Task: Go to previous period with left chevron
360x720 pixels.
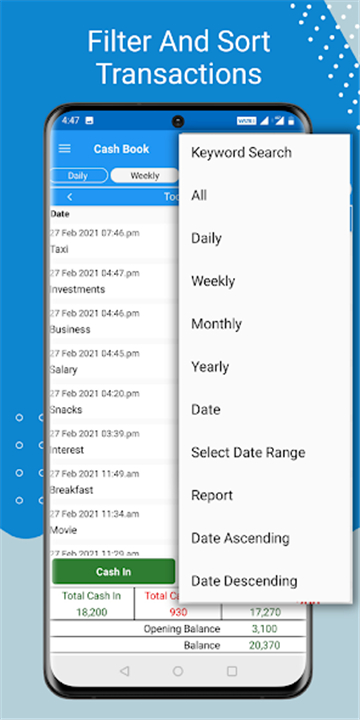Action: [70, 197]
